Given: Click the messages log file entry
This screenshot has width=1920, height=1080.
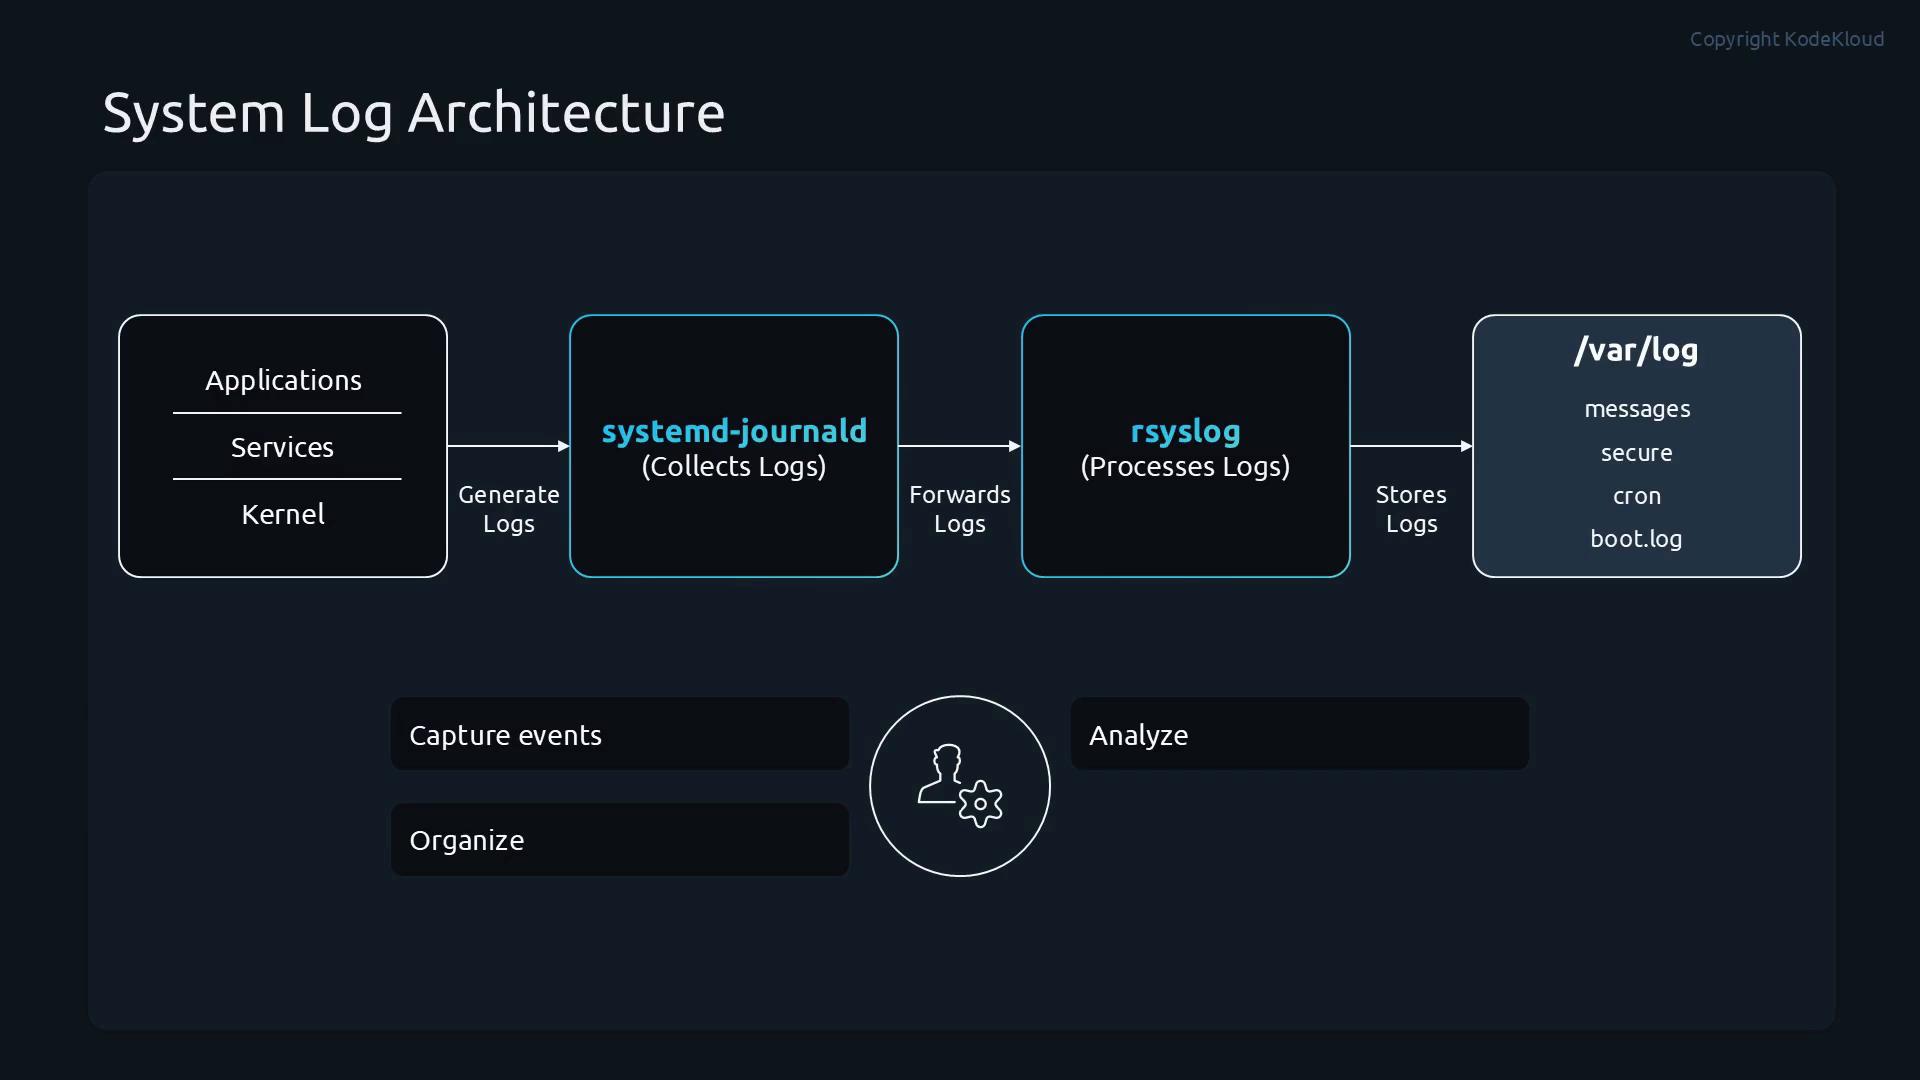Looking at the screenshot, I should tap(1637, 410).
